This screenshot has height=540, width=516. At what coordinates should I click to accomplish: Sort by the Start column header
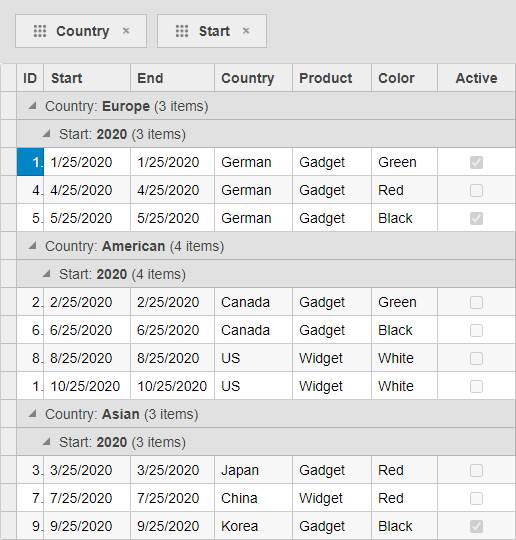[87, 78]
